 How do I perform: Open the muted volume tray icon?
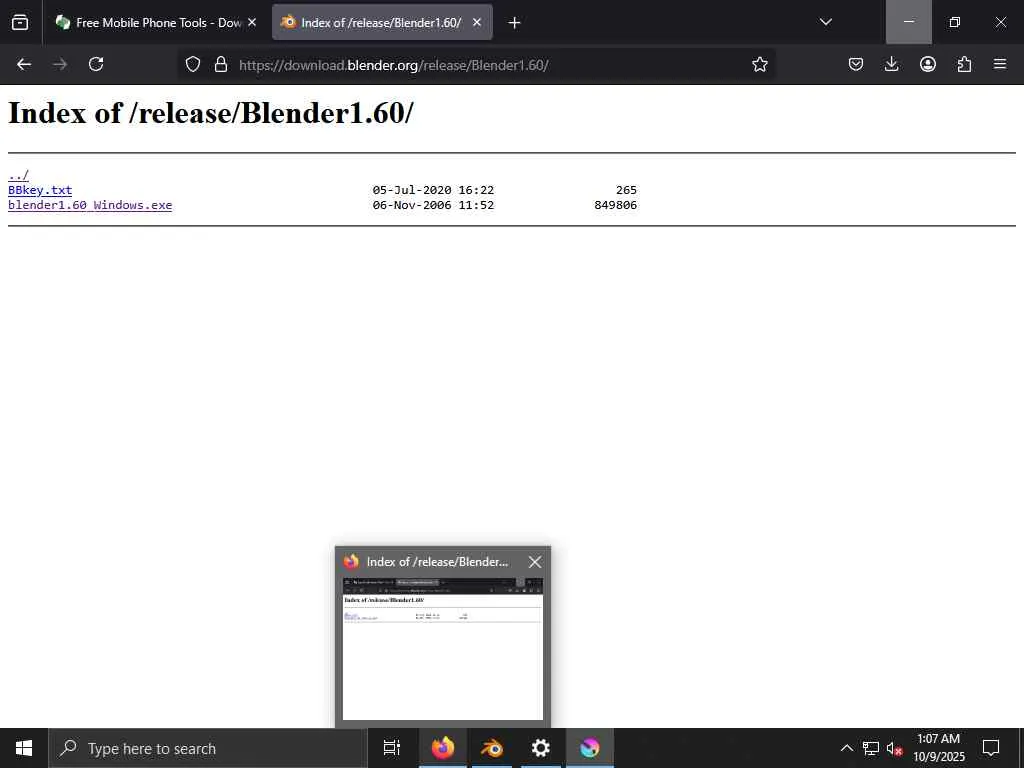(x=894, y=748)
